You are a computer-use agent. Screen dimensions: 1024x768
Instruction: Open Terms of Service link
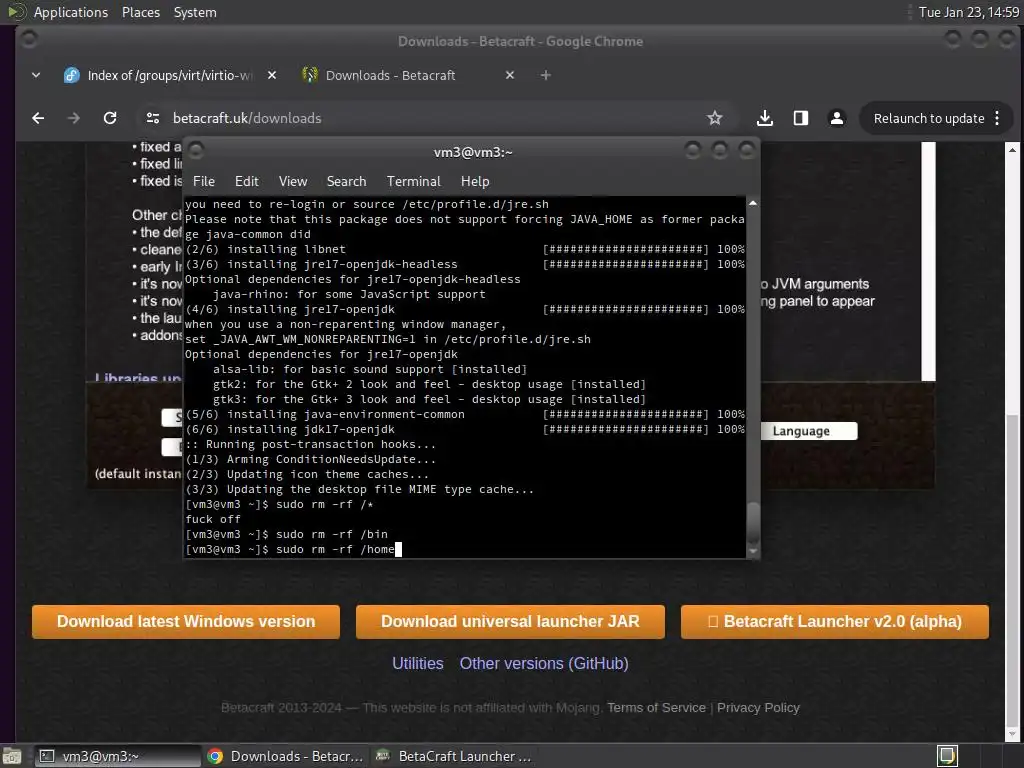pyautogui.click(x=656, y=708)
